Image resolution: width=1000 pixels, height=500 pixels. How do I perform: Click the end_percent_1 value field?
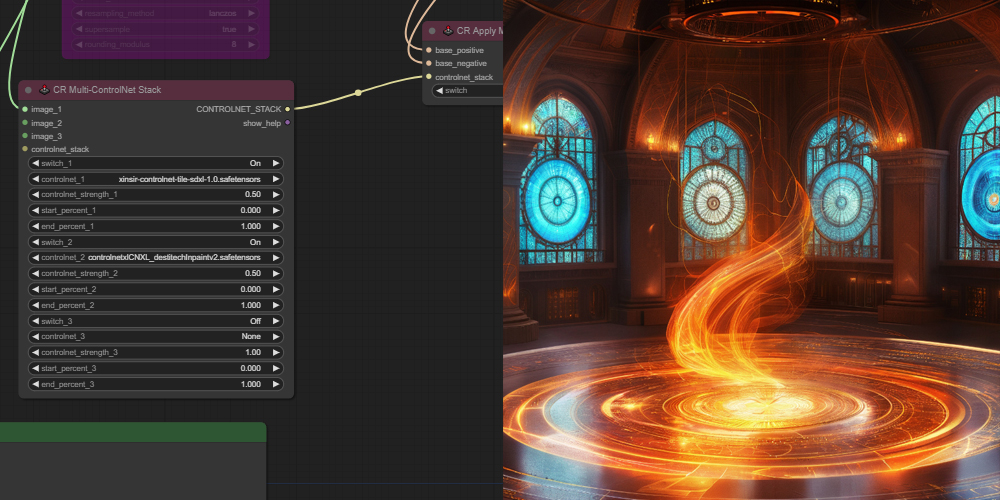[156, 226]
